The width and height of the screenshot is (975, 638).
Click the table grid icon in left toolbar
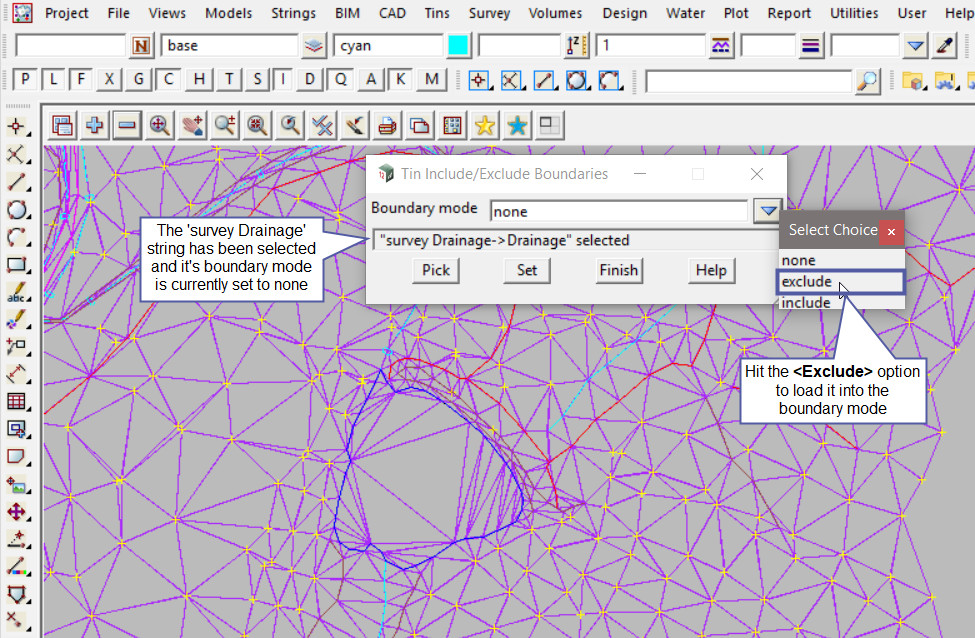click(17, 402)
